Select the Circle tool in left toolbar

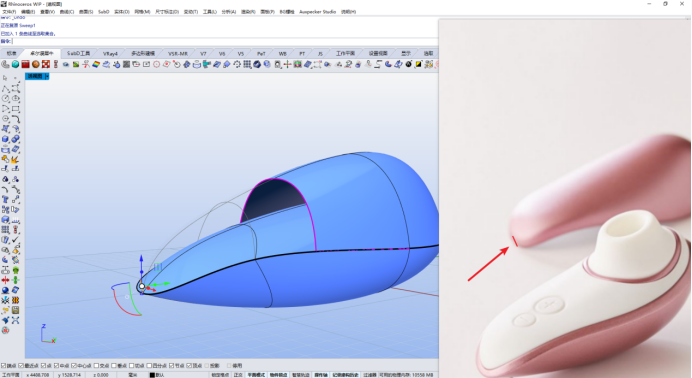pyautogui.click(x=5, y=99)
